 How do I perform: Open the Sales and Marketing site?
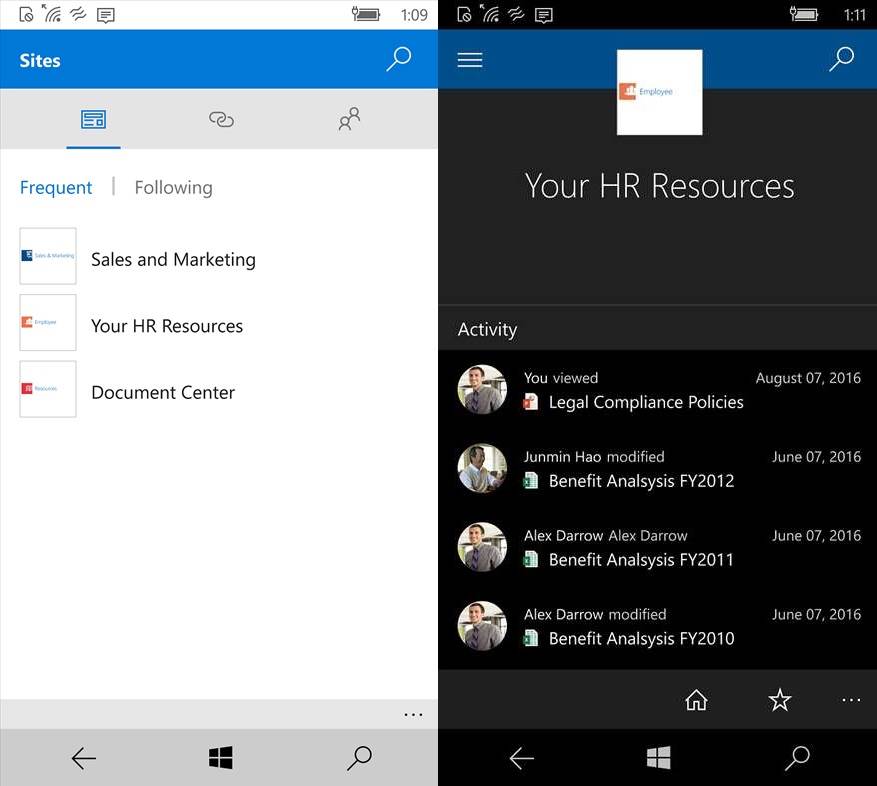[172, 258]
